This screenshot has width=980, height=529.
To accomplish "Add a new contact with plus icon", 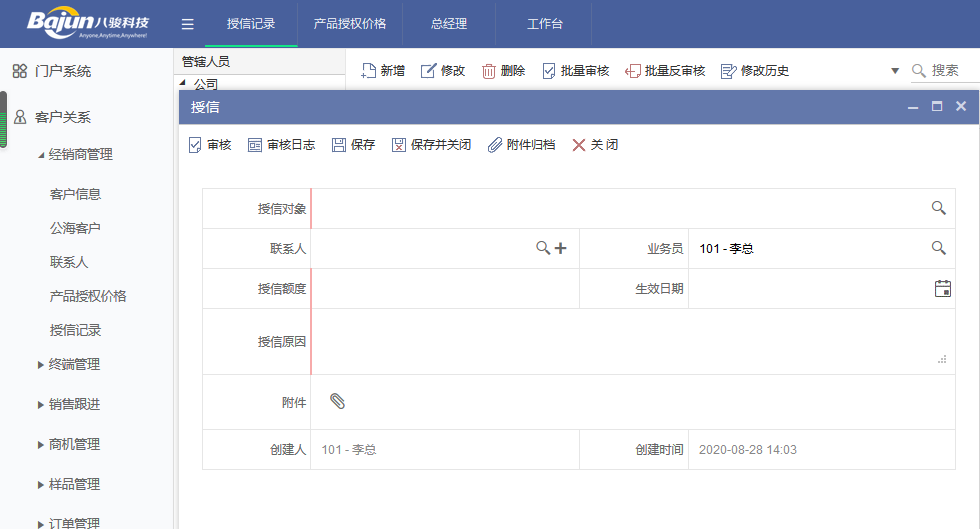I will tap(561, 248).
